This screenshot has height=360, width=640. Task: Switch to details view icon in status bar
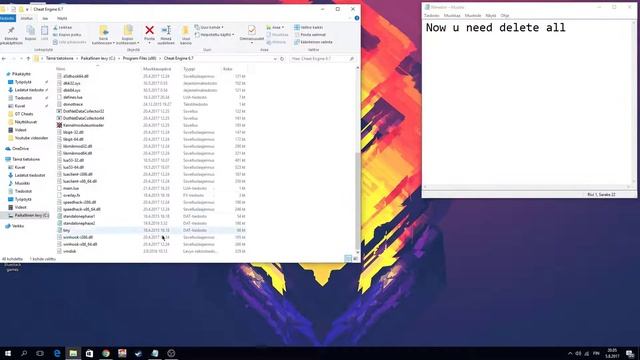348,258
